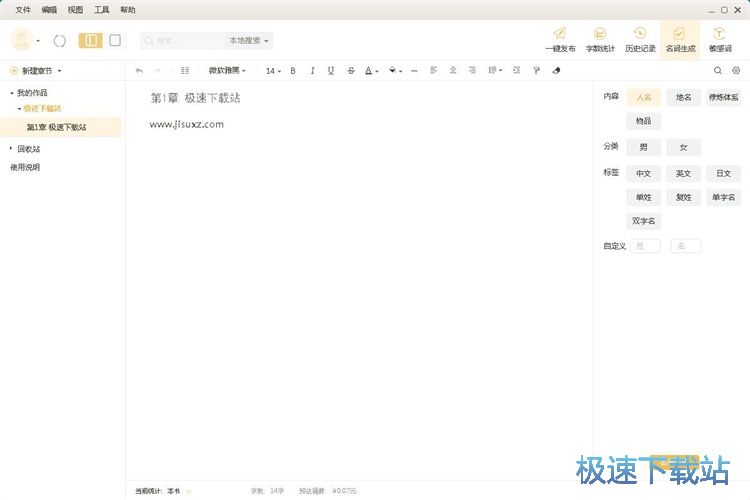
Task: Open the avatar account dropdown arrow
Action: tap(38, 41)
